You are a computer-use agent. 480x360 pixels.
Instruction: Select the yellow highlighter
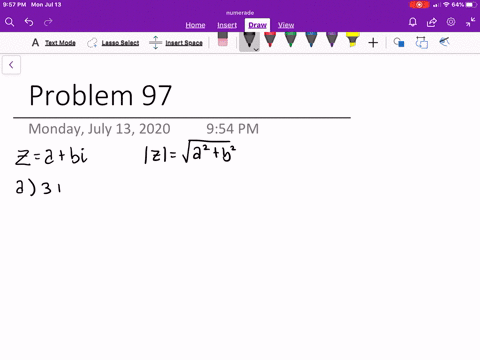pos(353,39)
